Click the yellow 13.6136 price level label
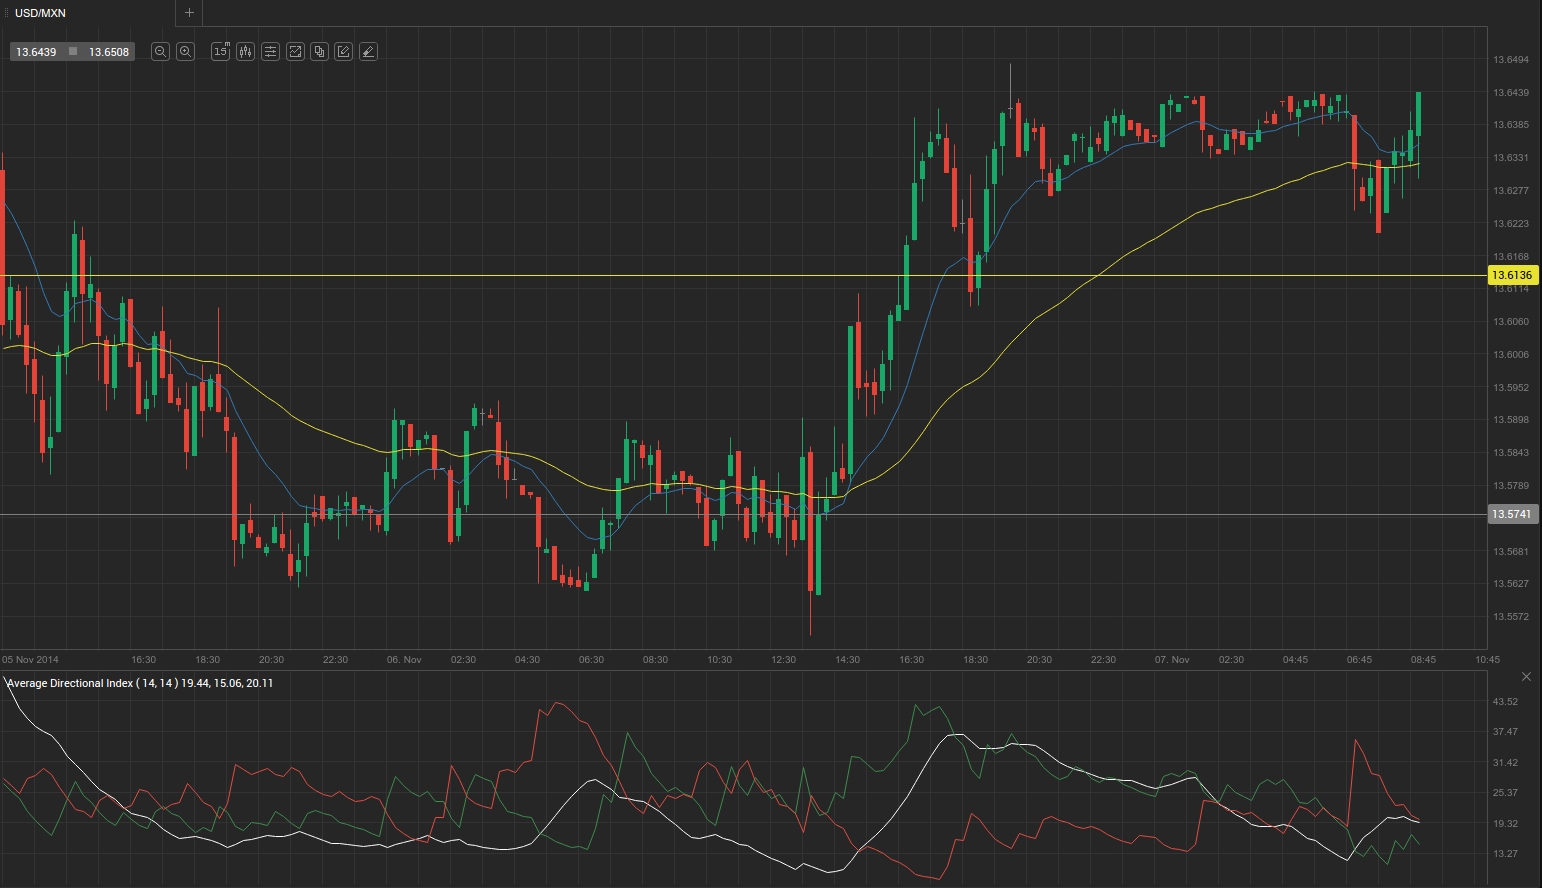 click(1511, 275)
